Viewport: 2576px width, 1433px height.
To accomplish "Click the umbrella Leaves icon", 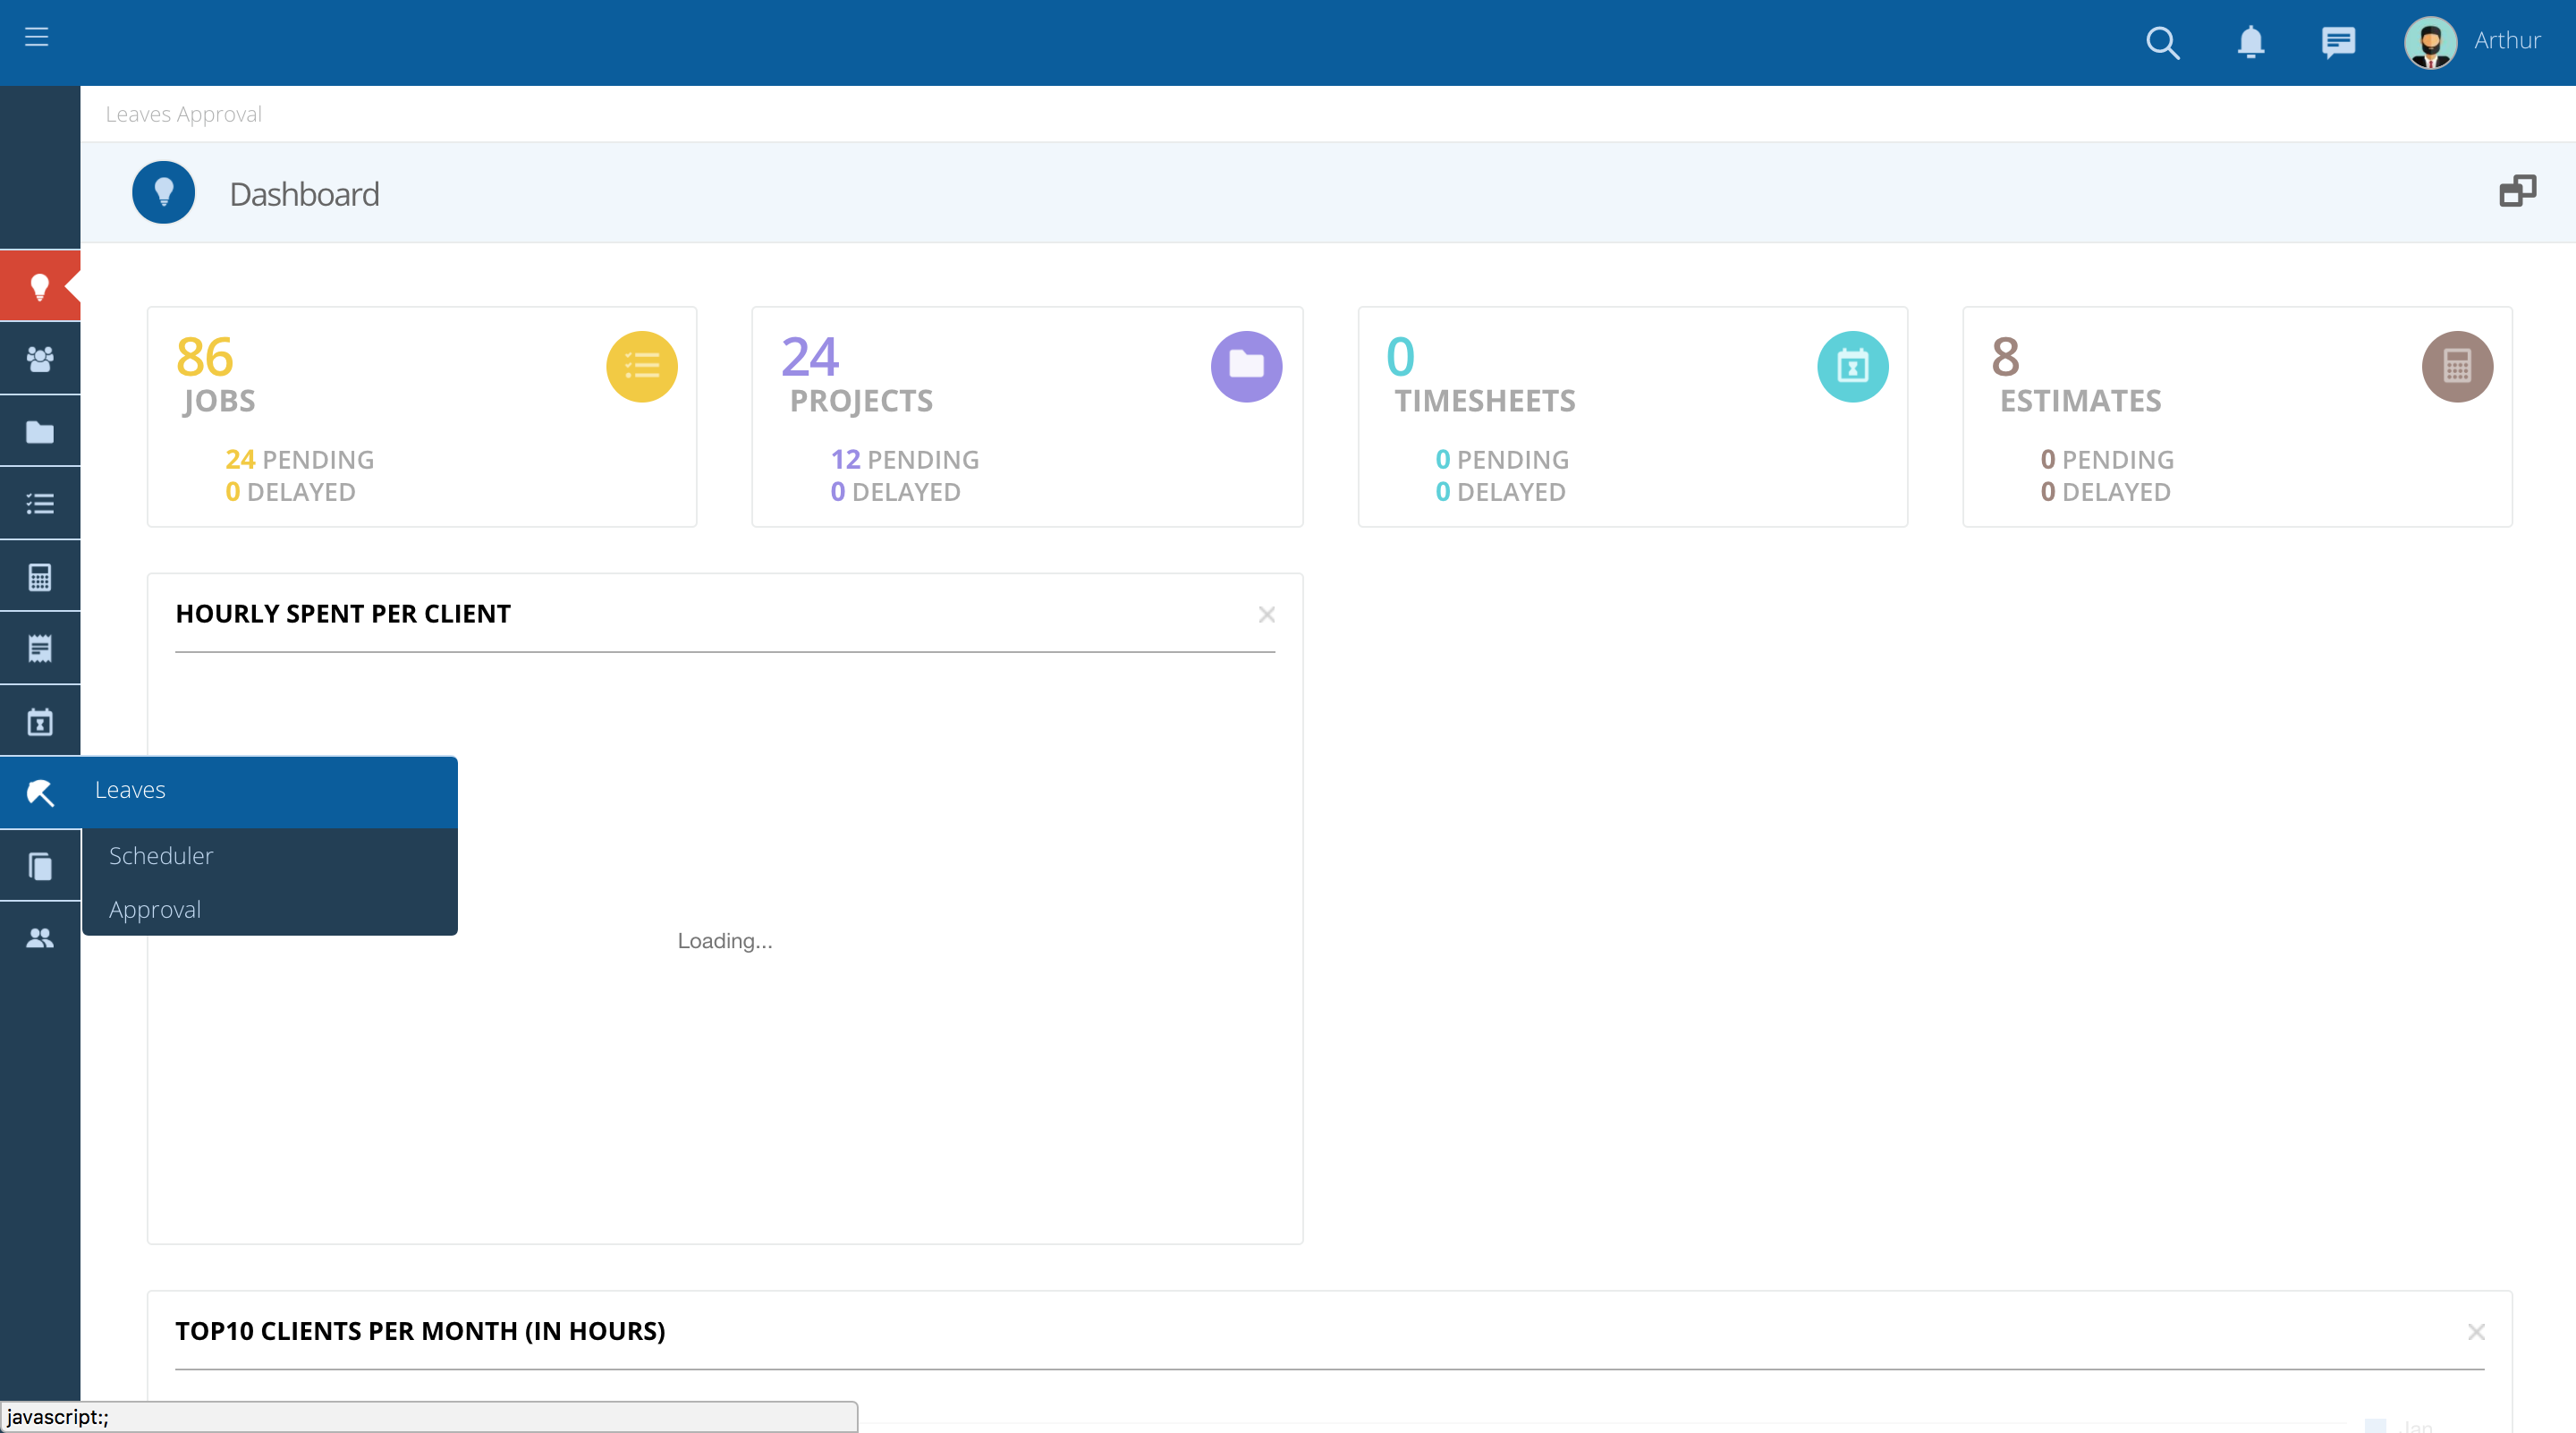I will pos(40,792).
